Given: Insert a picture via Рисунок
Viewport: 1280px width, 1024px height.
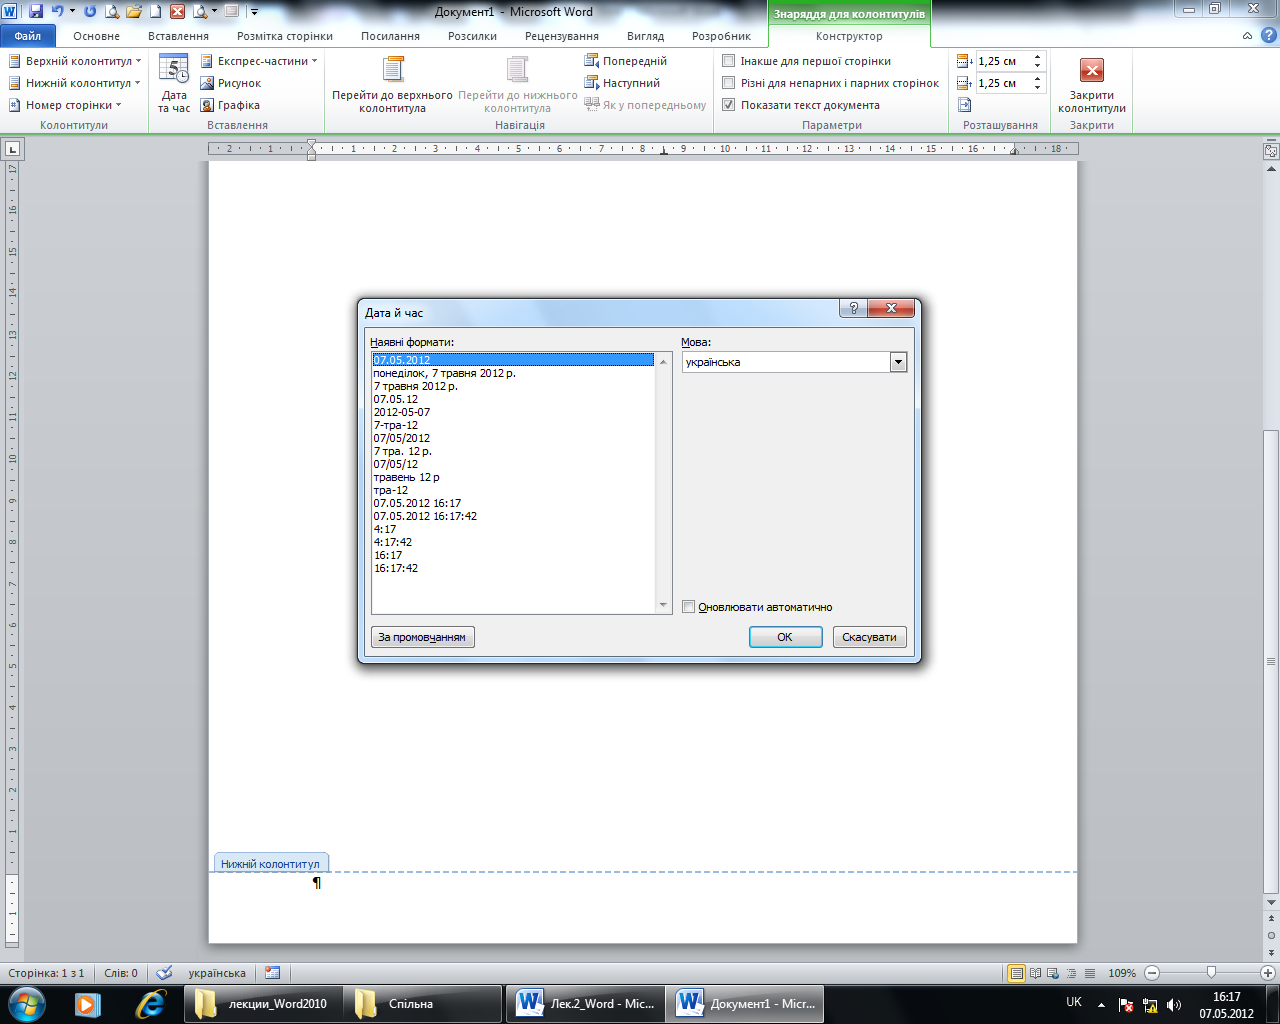Looking at the screenshot, I should [231, 83].
